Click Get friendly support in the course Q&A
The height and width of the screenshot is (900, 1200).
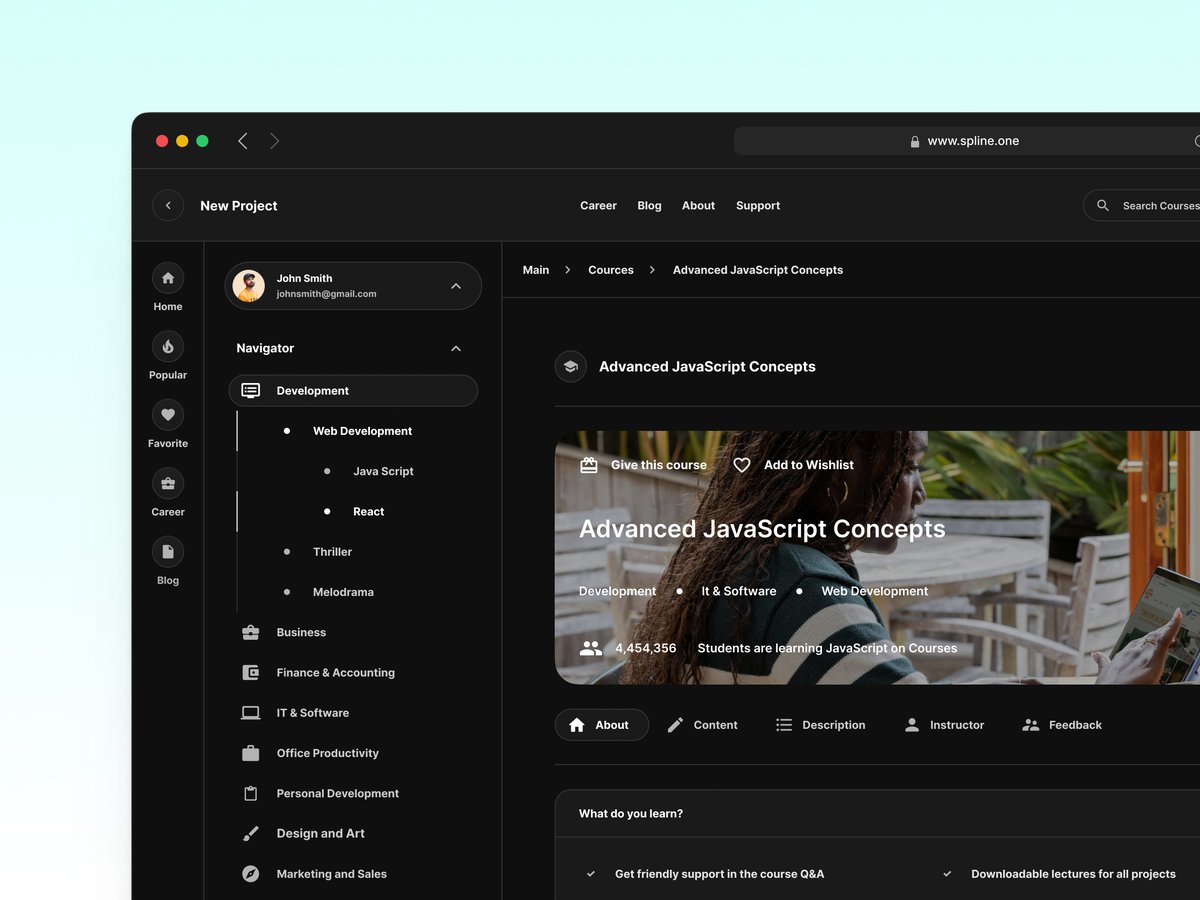720,874
